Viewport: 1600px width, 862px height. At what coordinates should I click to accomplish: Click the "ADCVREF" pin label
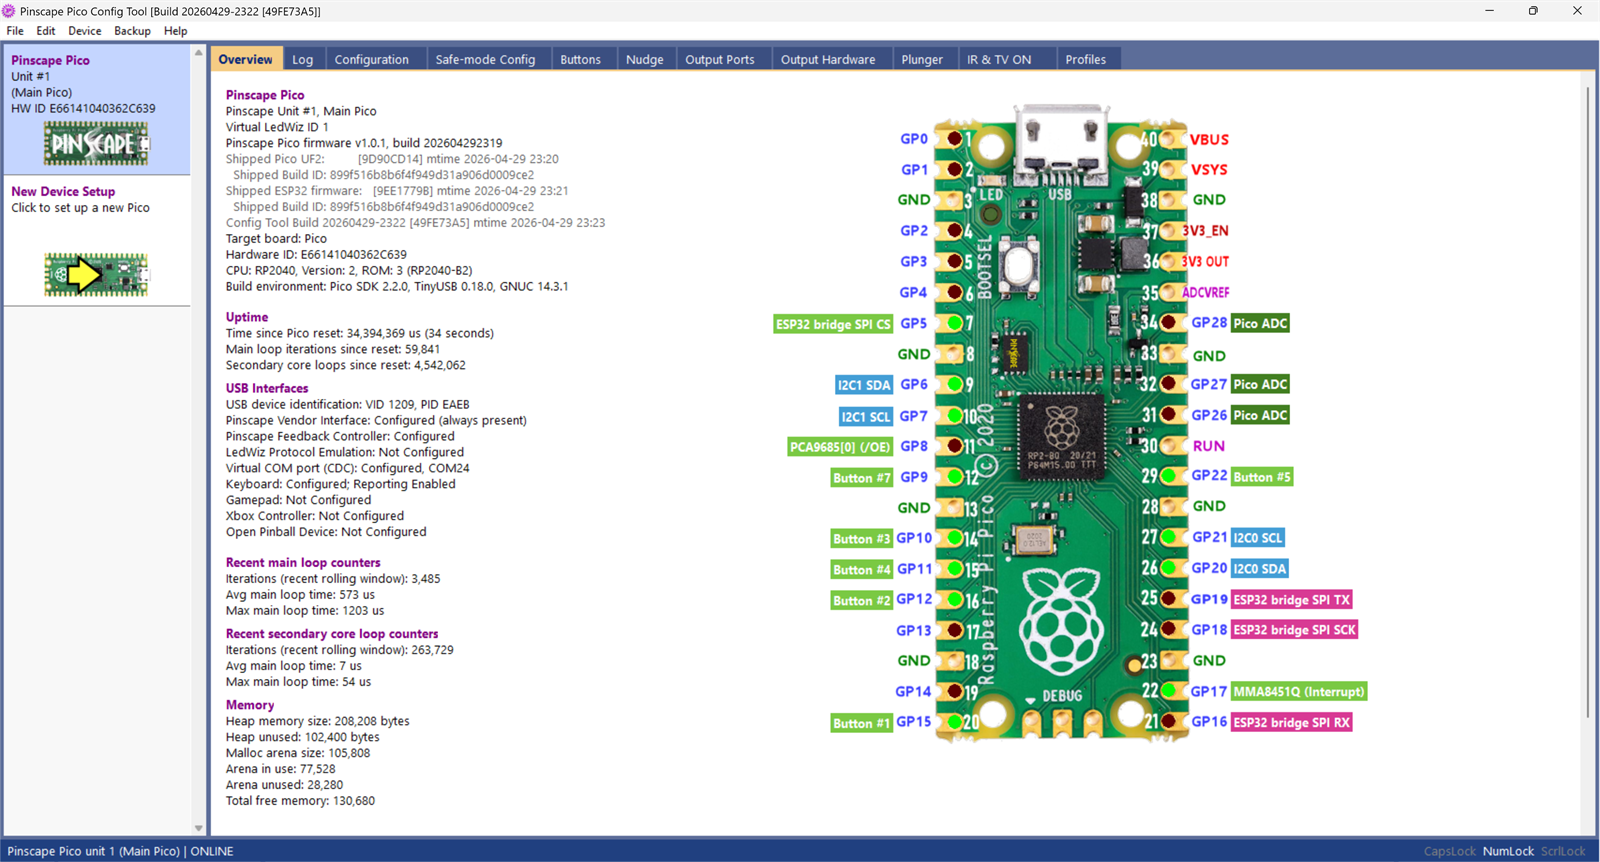(1206, 292)
